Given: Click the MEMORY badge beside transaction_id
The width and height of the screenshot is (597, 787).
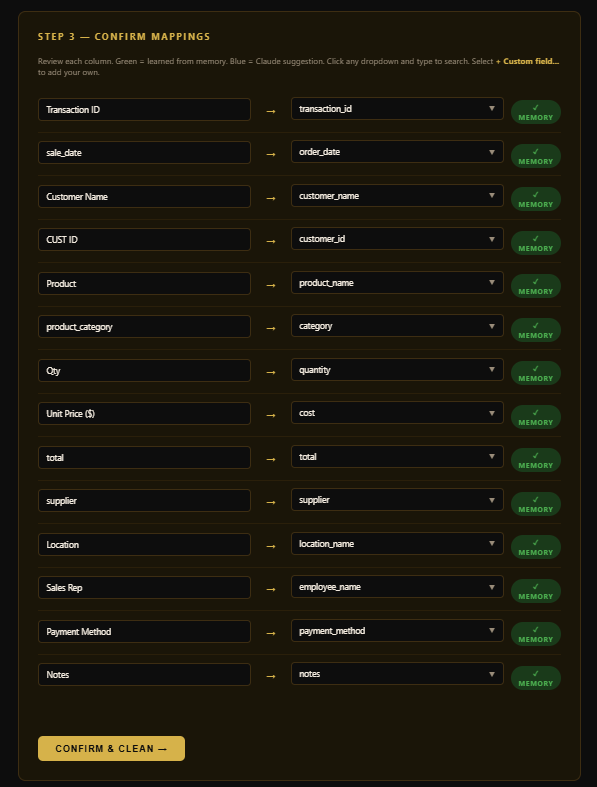Looking at the screenshot, I should coord(536,112).
